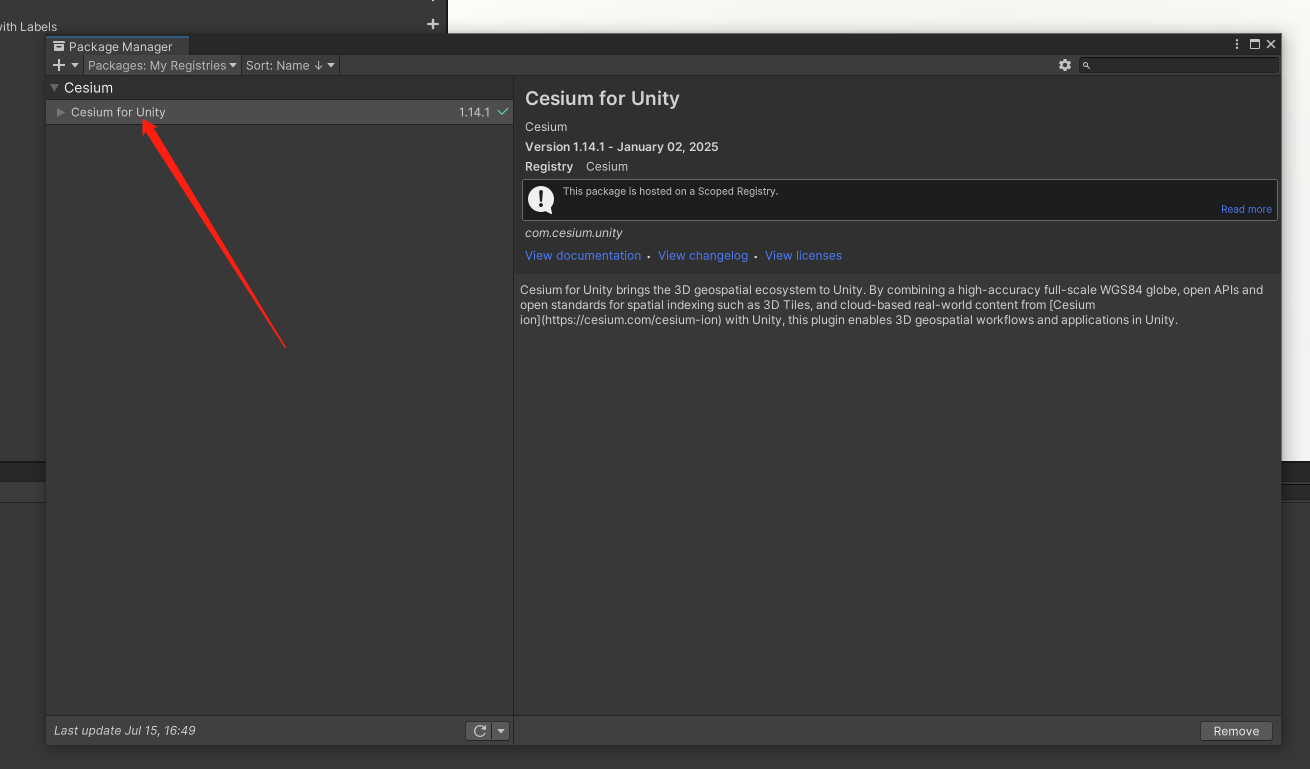
Task: Open the dropdown arrow beside refresh
Action: click(501, 731)
